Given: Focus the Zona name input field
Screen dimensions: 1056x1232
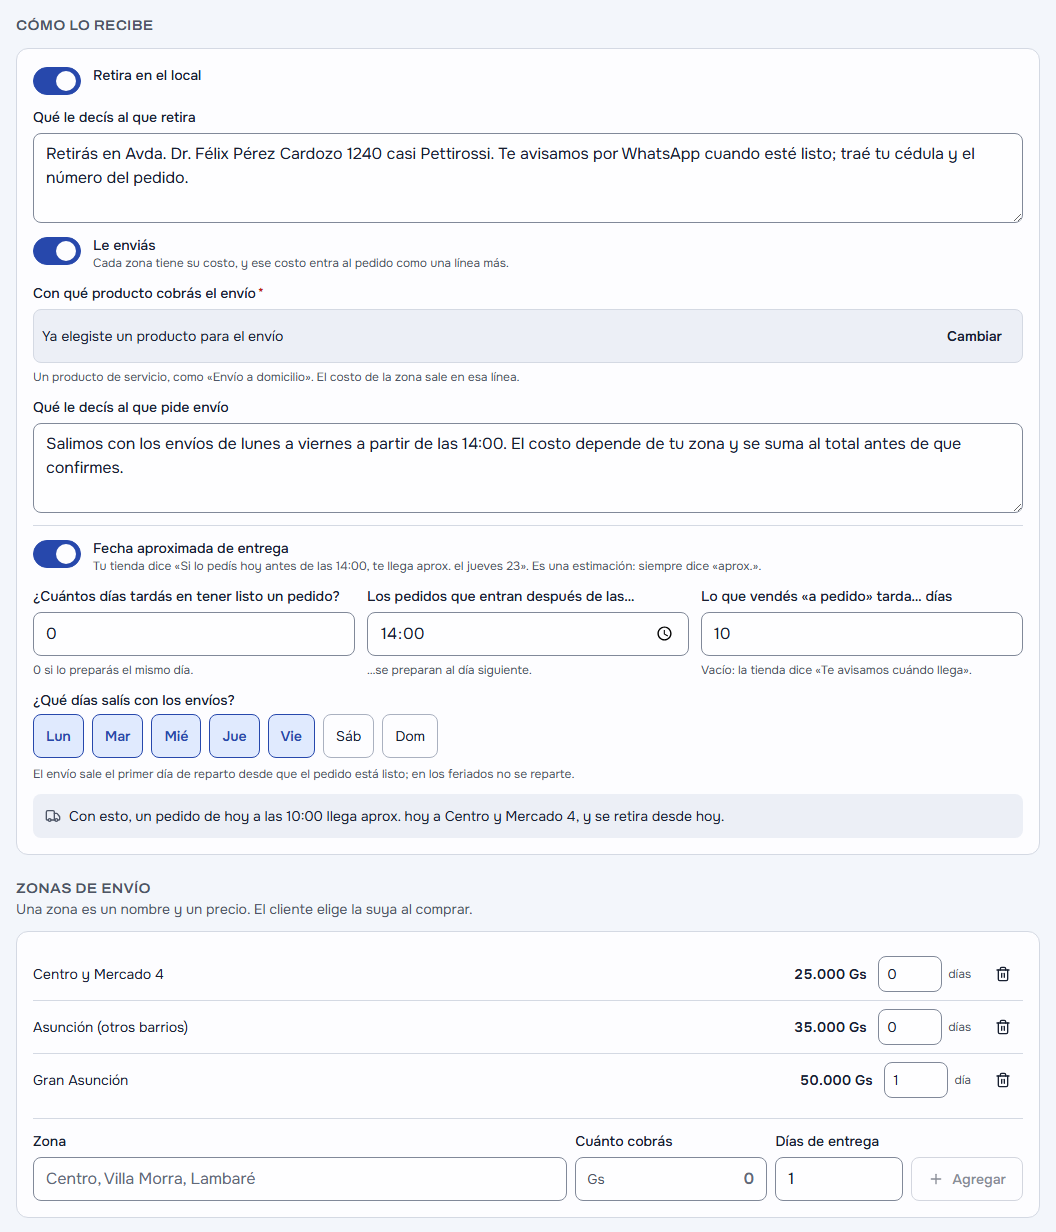Looking at the screenshot, I should click(300, 1179).
